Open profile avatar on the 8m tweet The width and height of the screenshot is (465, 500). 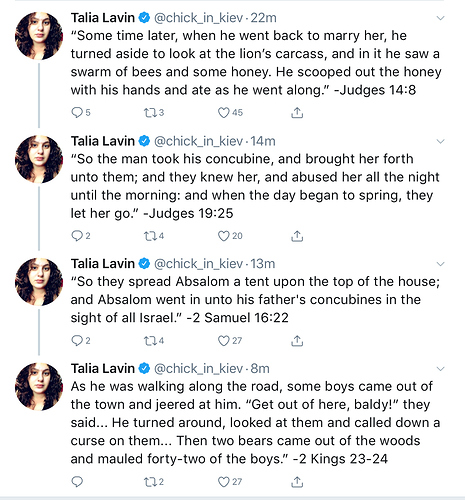click(39, 386)
